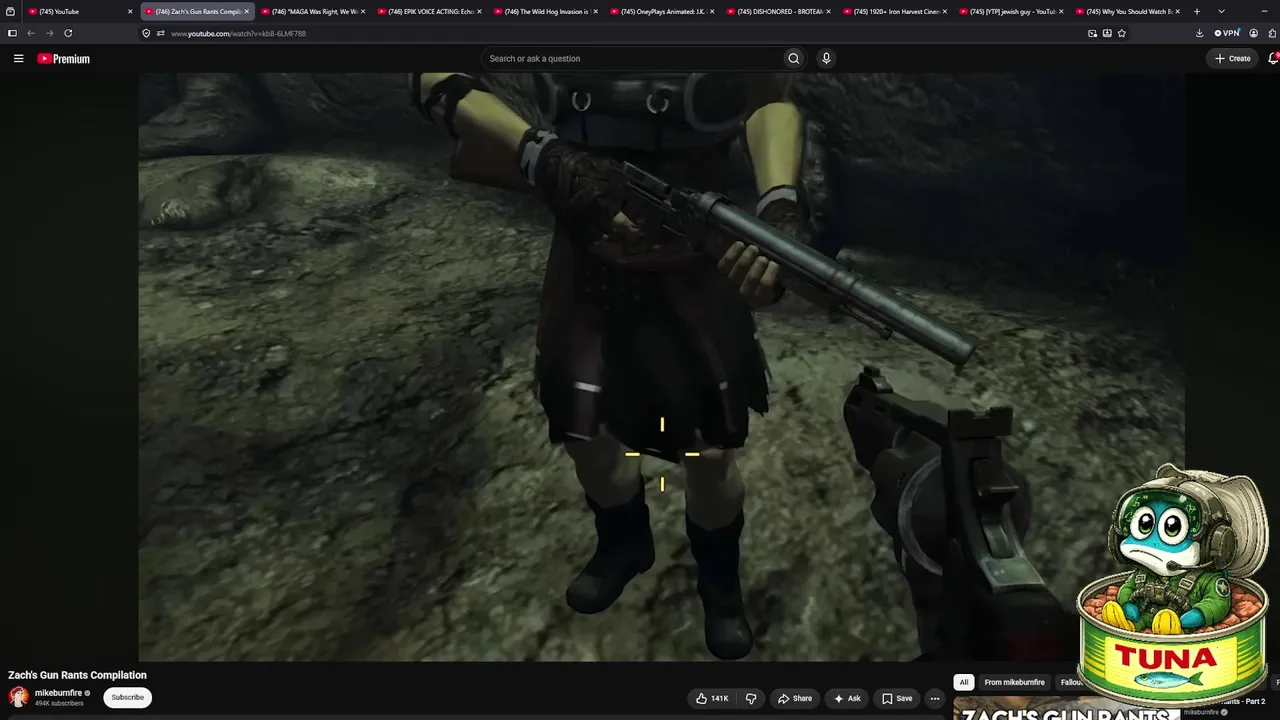Click the search magnifier button
This screenshot has width=1280, height=720.
[794, 58]
